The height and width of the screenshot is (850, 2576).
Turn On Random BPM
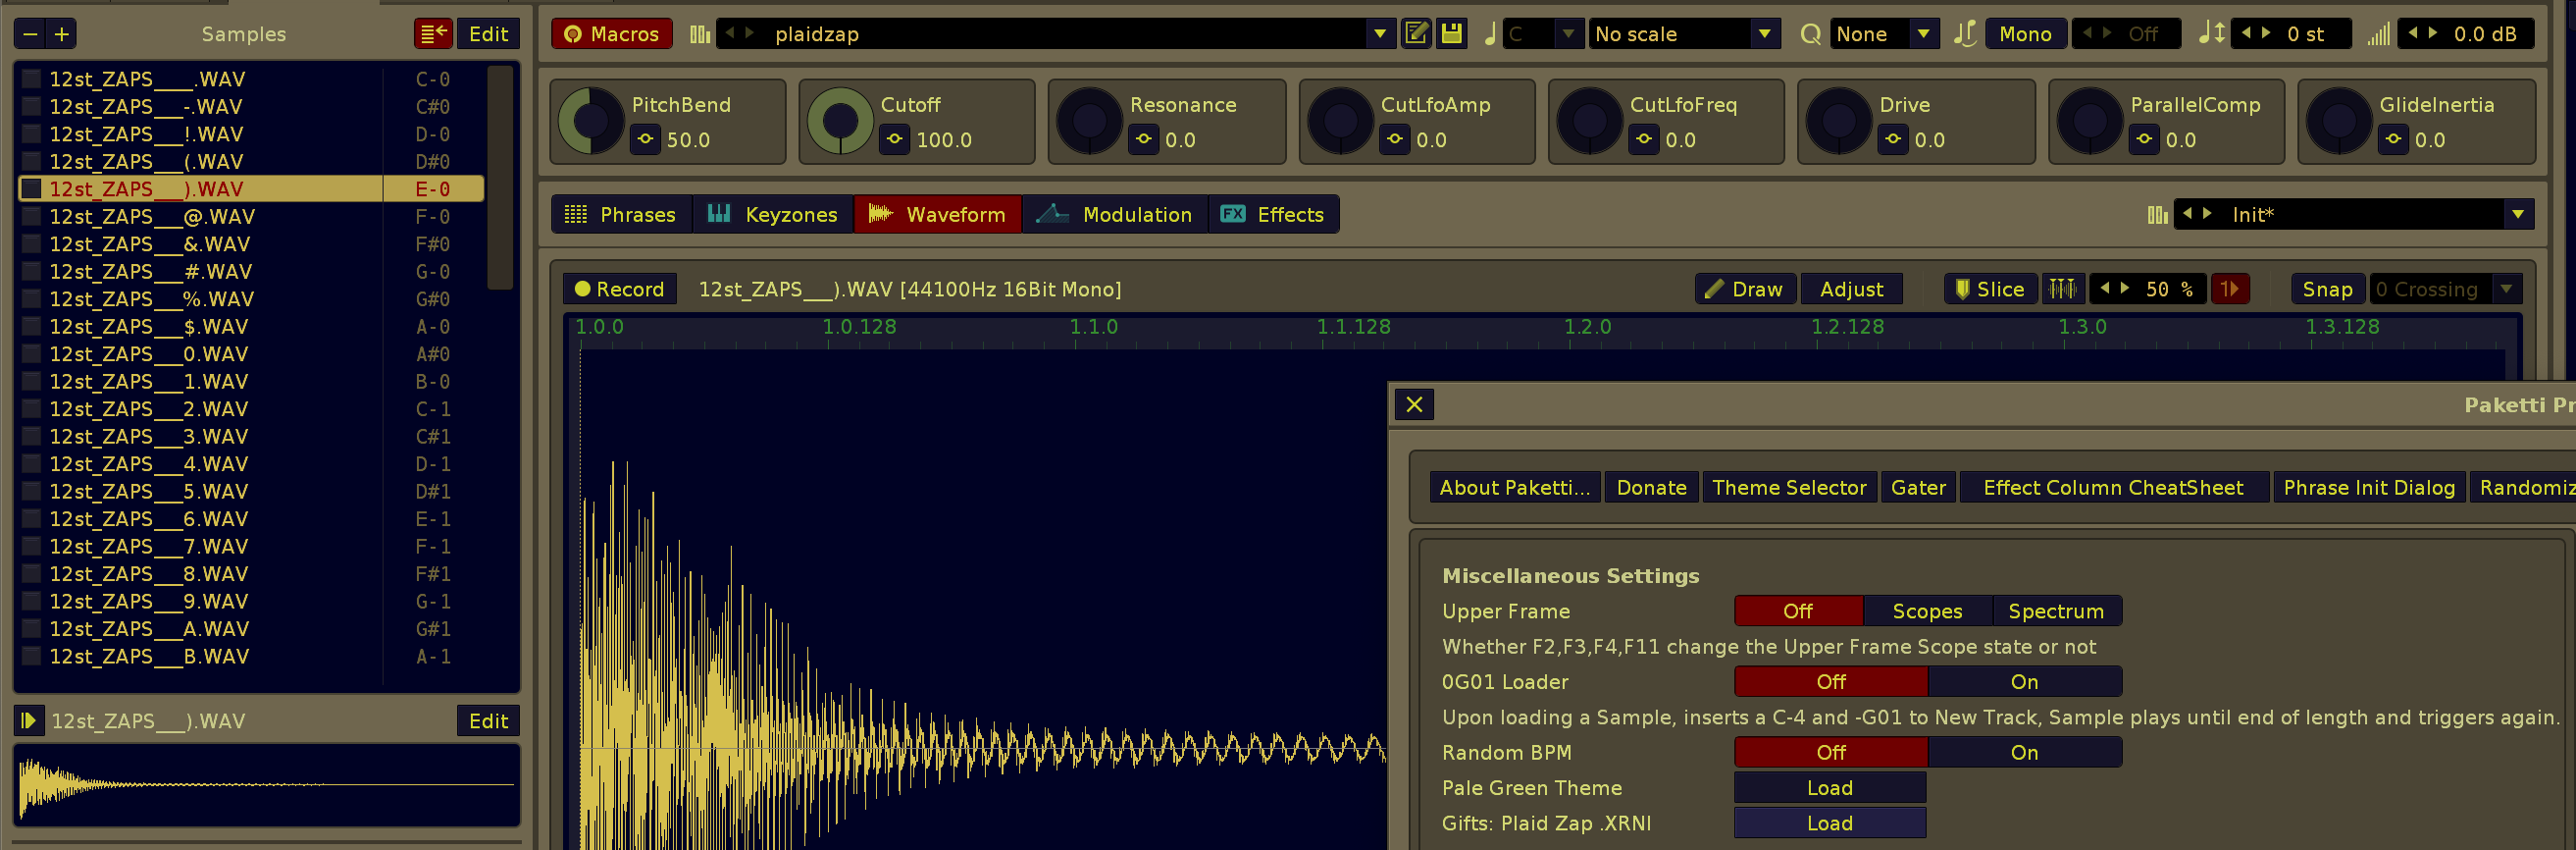pyautogui.click(x=2023, y=753)
